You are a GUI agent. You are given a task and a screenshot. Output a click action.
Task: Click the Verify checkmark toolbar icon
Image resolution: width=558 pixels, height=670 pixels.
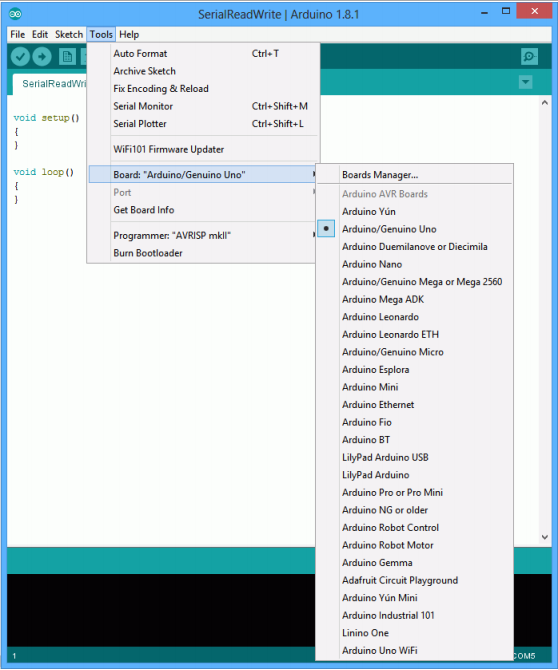pos(20,56)
